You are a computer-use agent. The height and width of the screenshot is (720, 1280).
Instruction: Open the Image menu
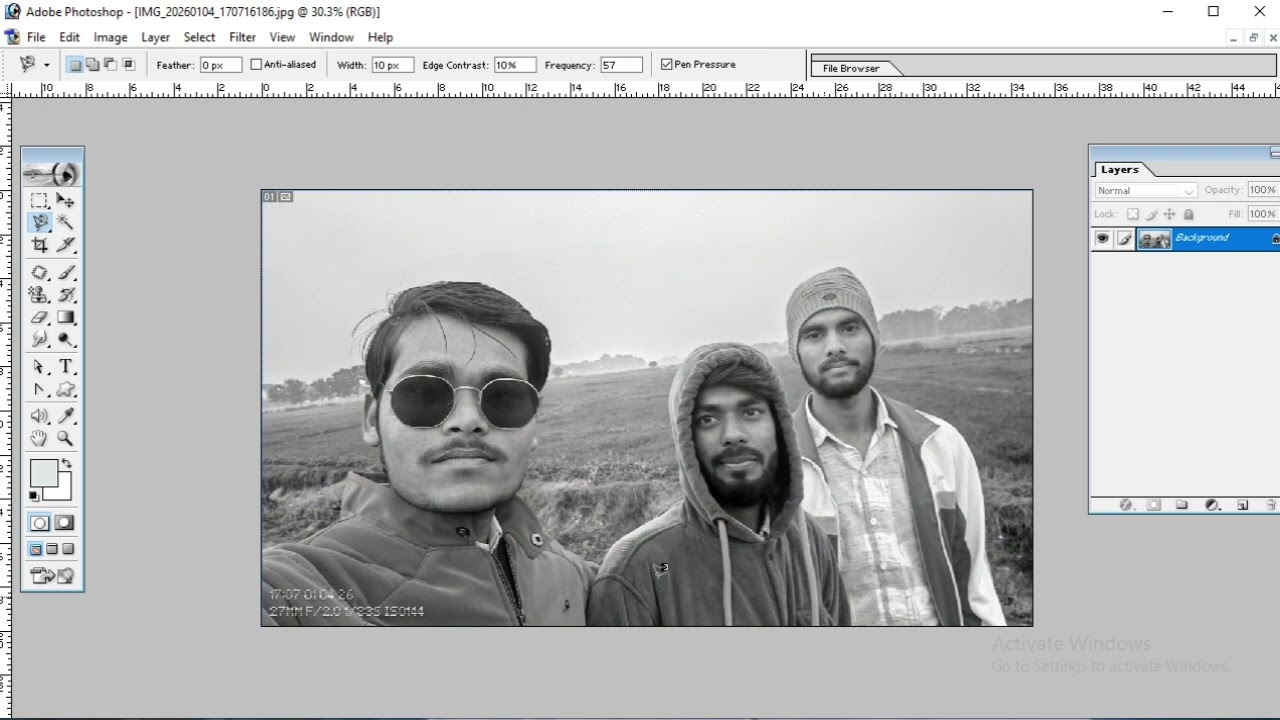pyautogui.click(x=110, y=37)
